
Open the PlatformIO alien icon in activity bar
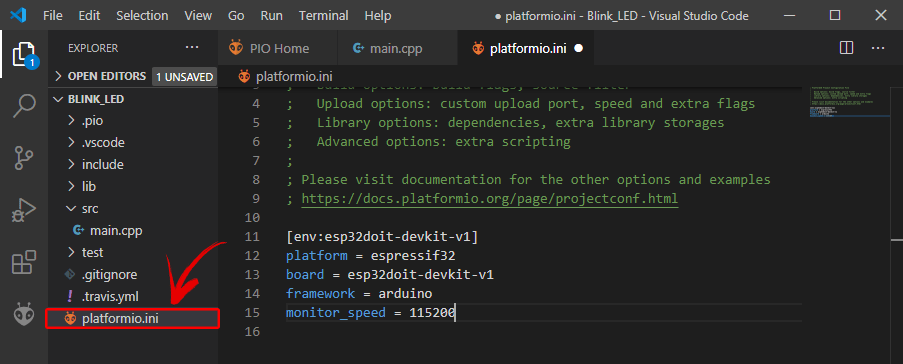point(24,315)
